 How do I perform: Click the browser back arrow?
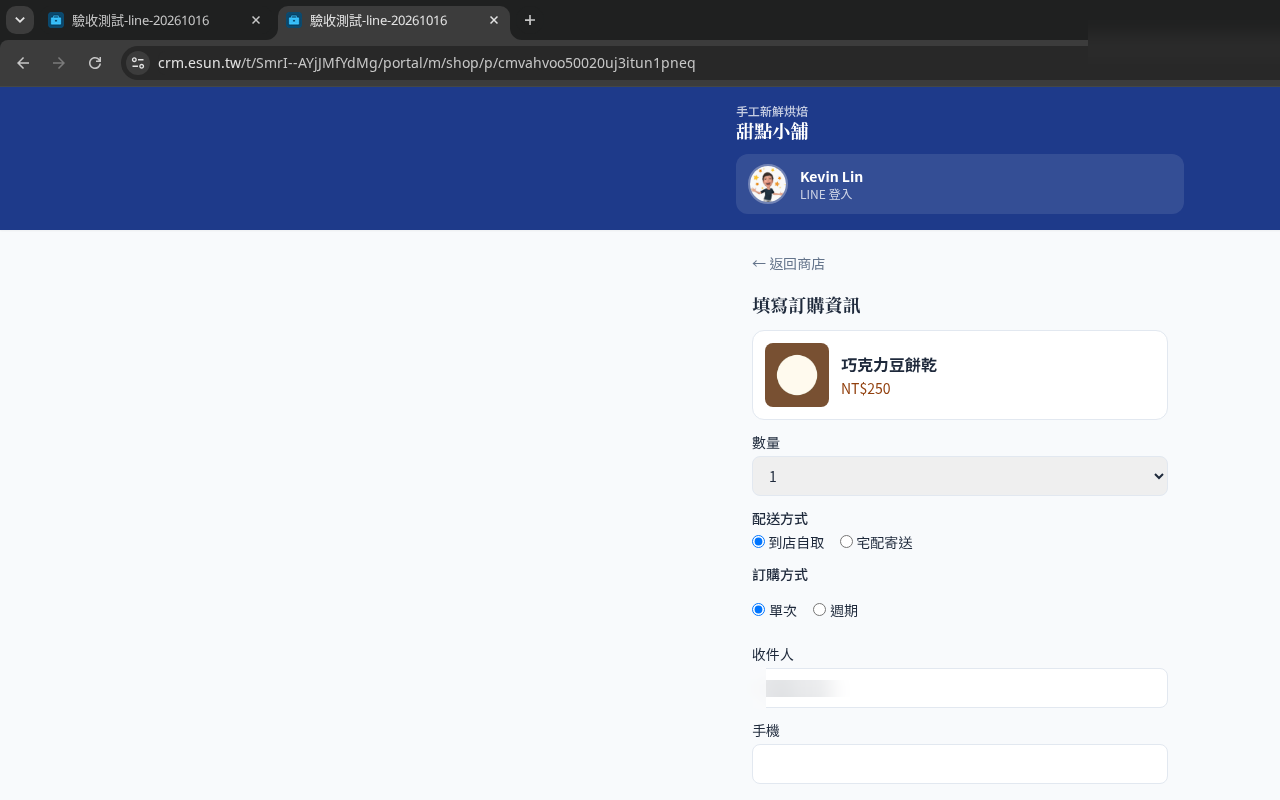coord(23,63)
